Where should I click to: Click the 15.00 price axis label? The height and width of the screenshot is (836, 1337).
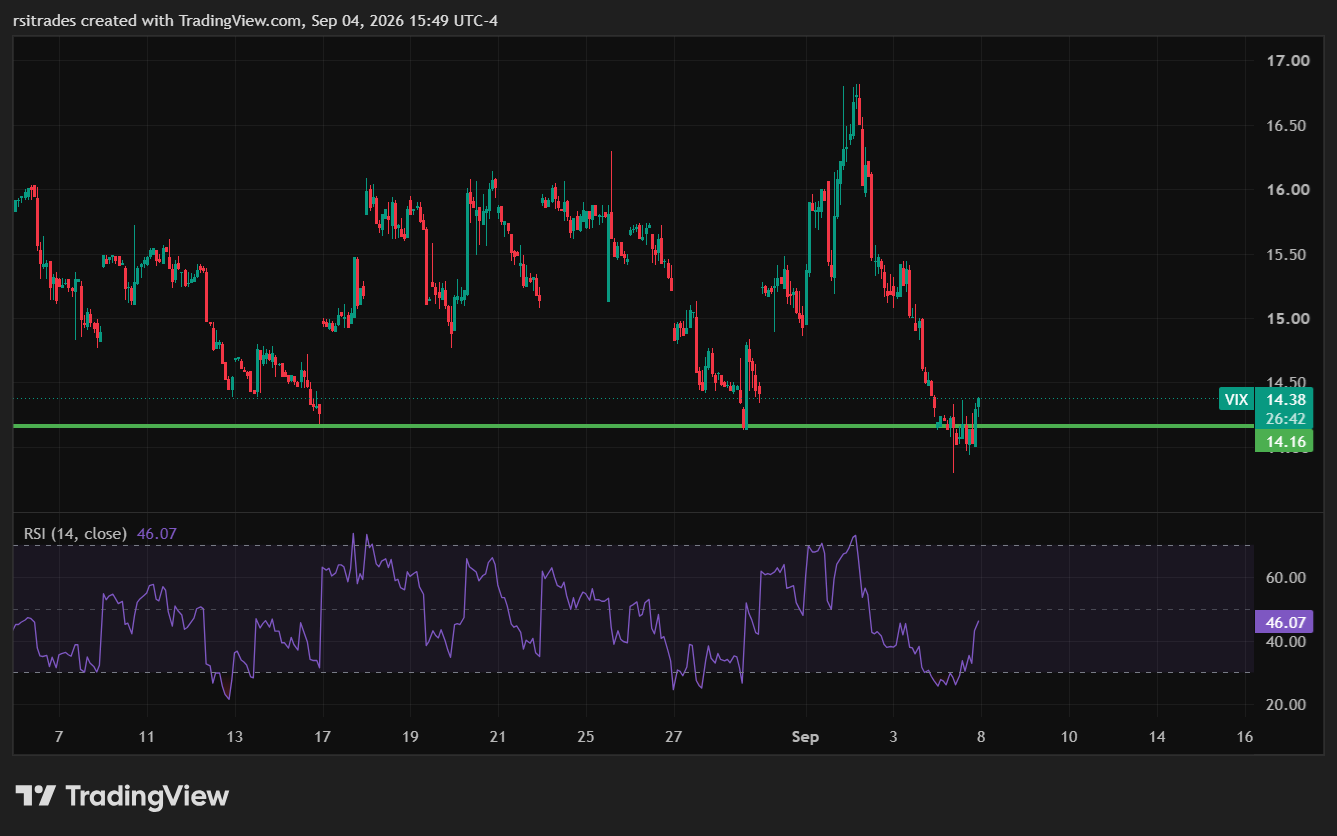1288,319
